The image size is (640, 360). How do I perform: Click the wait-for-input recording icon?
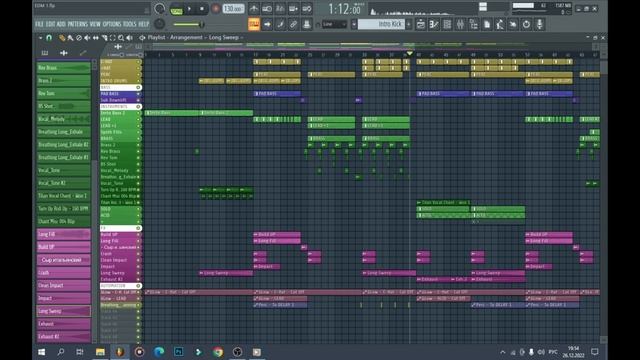point(267,9)
